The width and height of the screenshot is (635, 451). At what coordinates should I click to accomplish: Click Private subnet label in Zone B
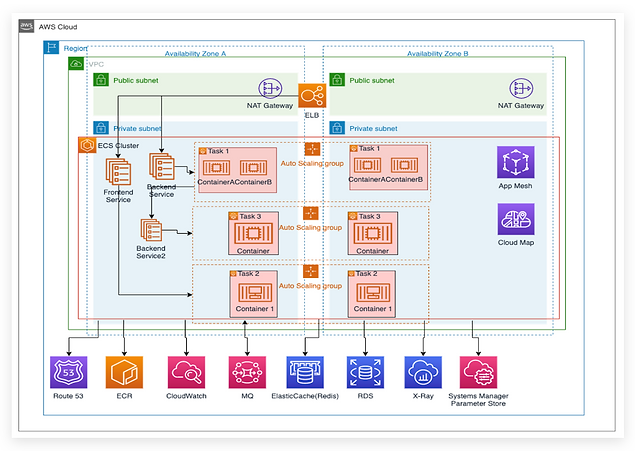point(373,128)
